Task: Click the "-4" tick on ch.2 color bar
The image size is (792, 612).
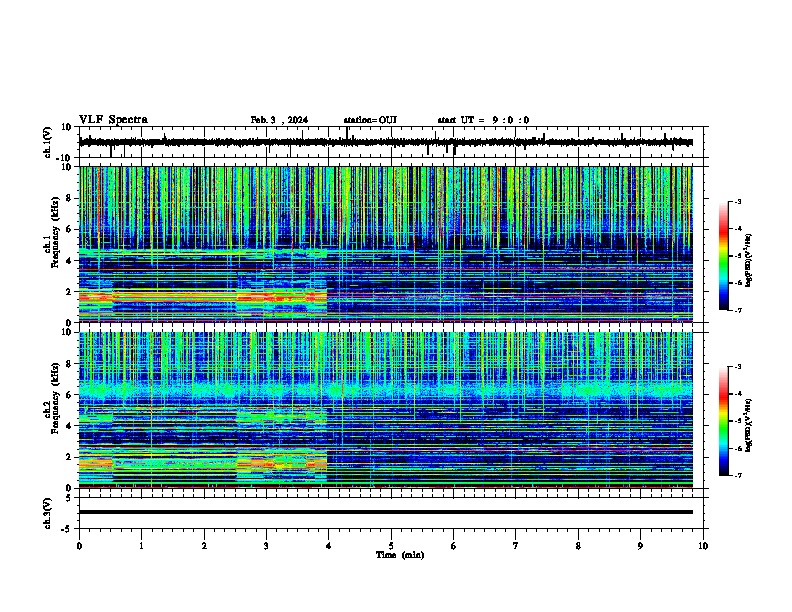Action: [738, 394]
